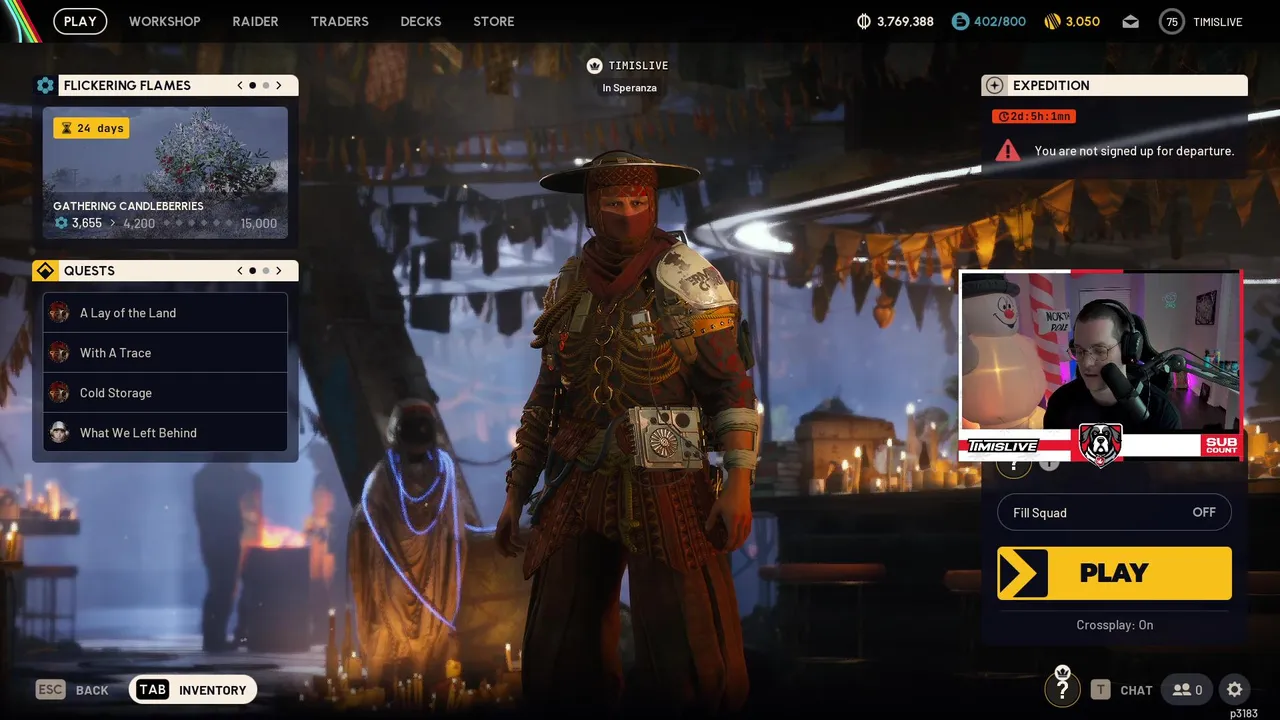Image resolution: width=1280 pixels, height=720 pixels.
Task: Click the Quests diamond icon
Action: point(45,270)
